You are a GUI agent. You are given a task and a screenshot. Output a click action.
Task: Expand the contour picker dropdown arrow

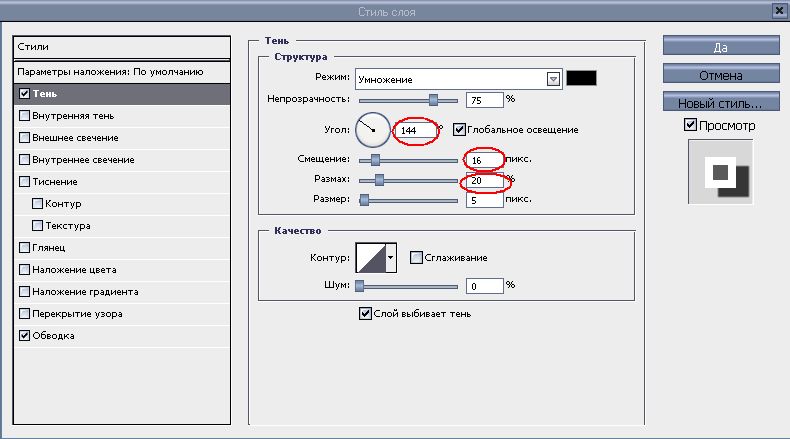click(391, 258)
